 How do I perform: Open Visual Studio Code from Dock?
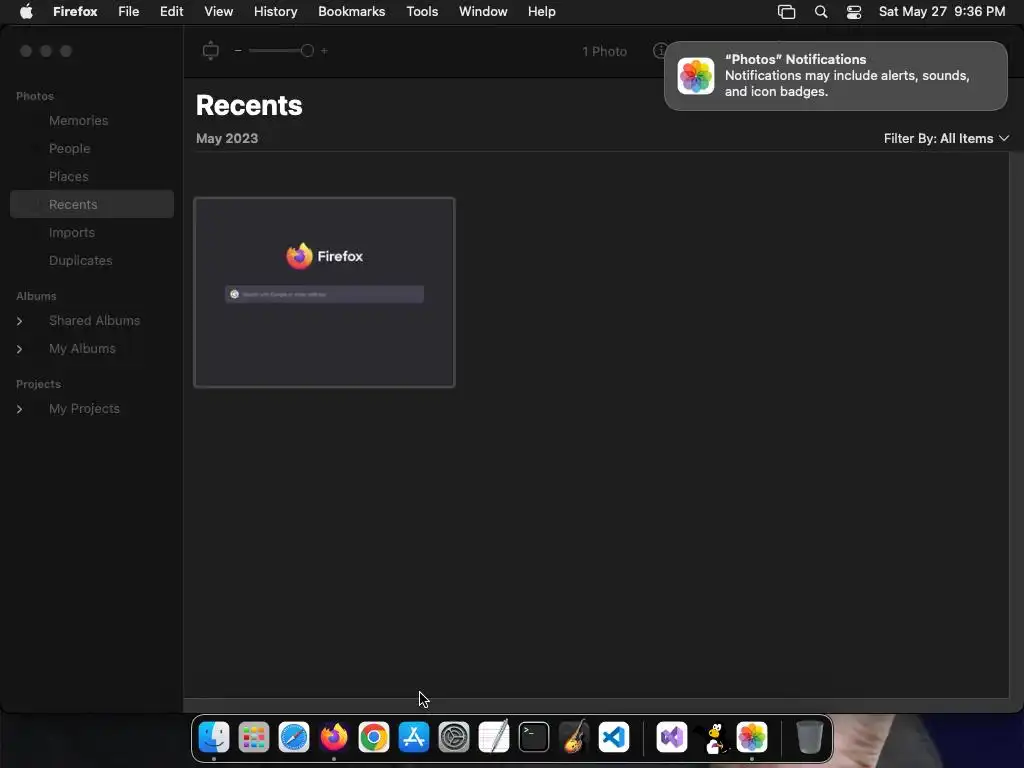pos(614,737)
